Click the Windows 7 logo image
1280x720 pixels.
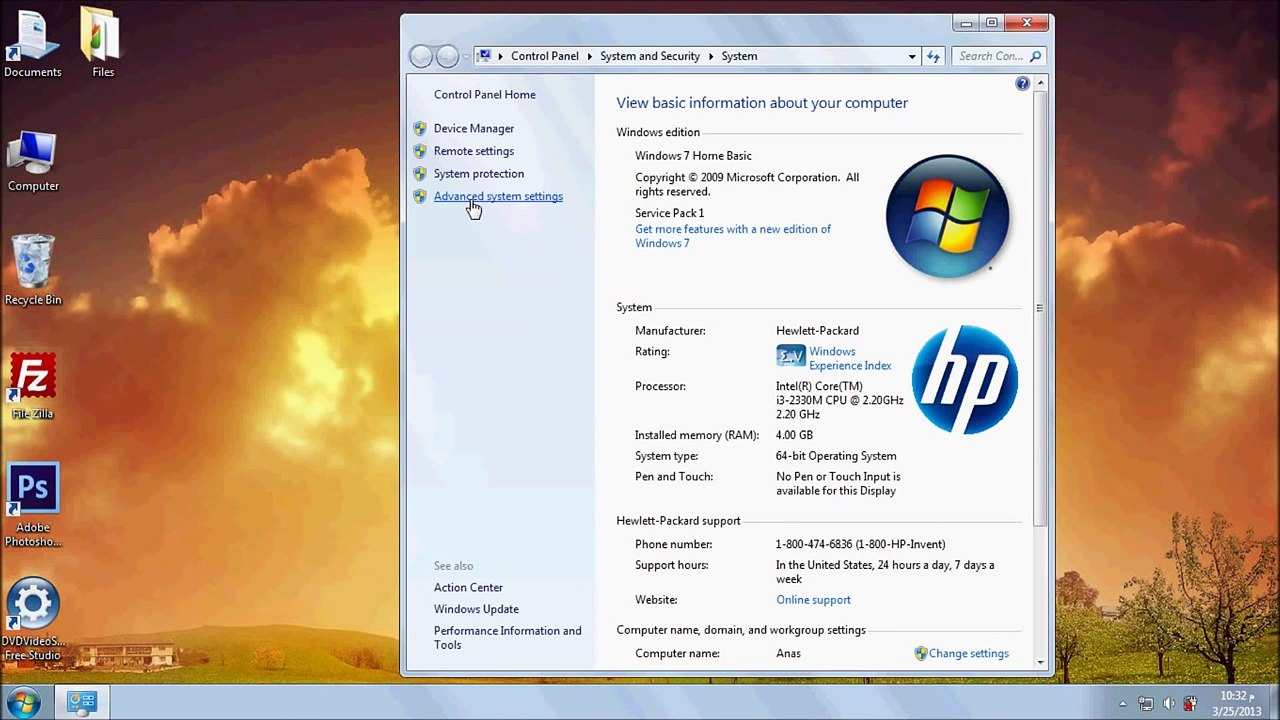[947, 216]
